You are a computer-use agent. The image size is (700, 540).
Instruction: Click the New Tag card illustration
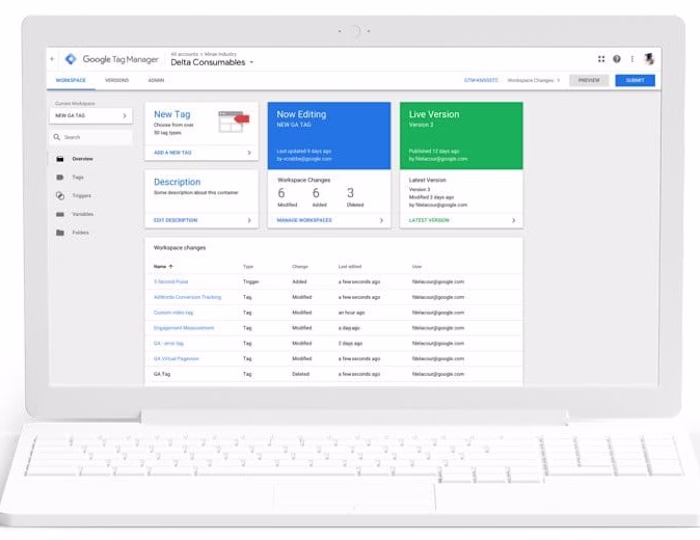pos(233,121)
